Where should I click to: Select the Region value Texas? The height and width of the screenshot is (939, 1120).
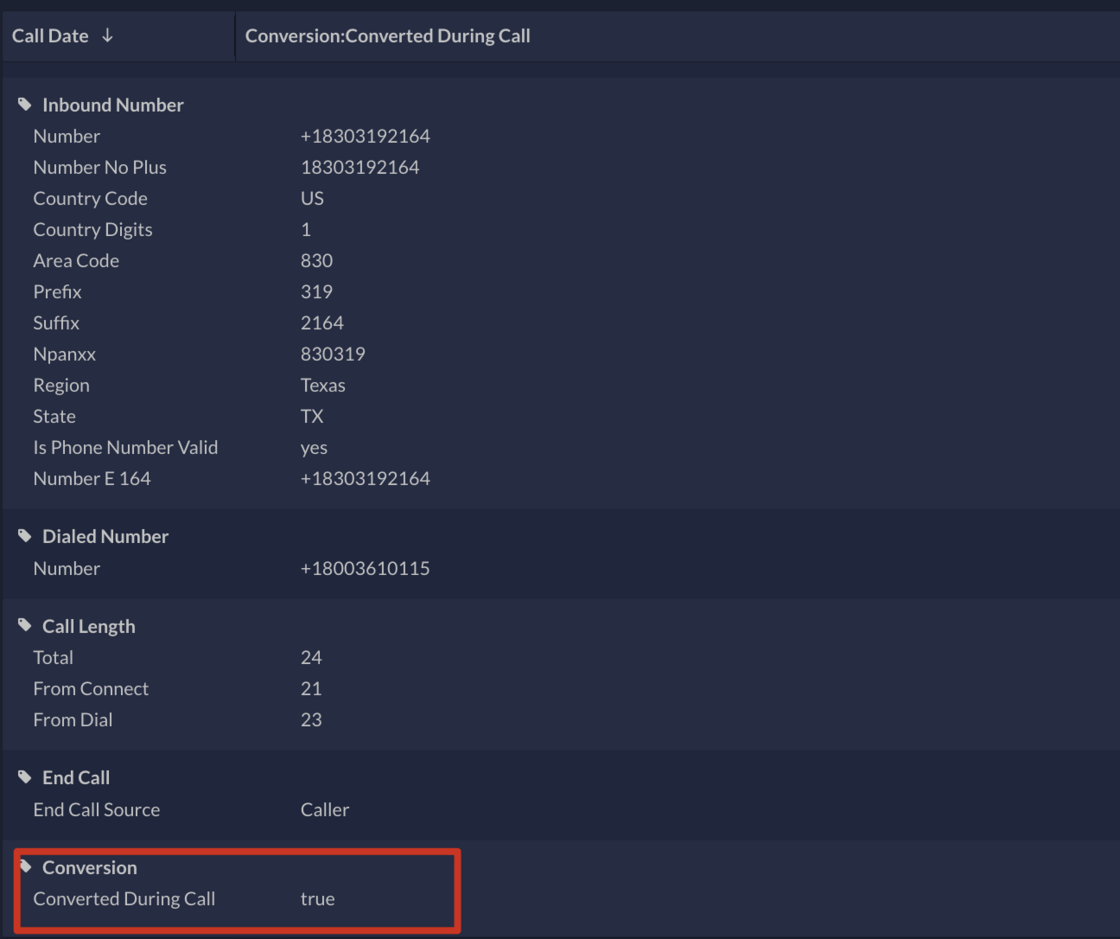tap(323, 384)
